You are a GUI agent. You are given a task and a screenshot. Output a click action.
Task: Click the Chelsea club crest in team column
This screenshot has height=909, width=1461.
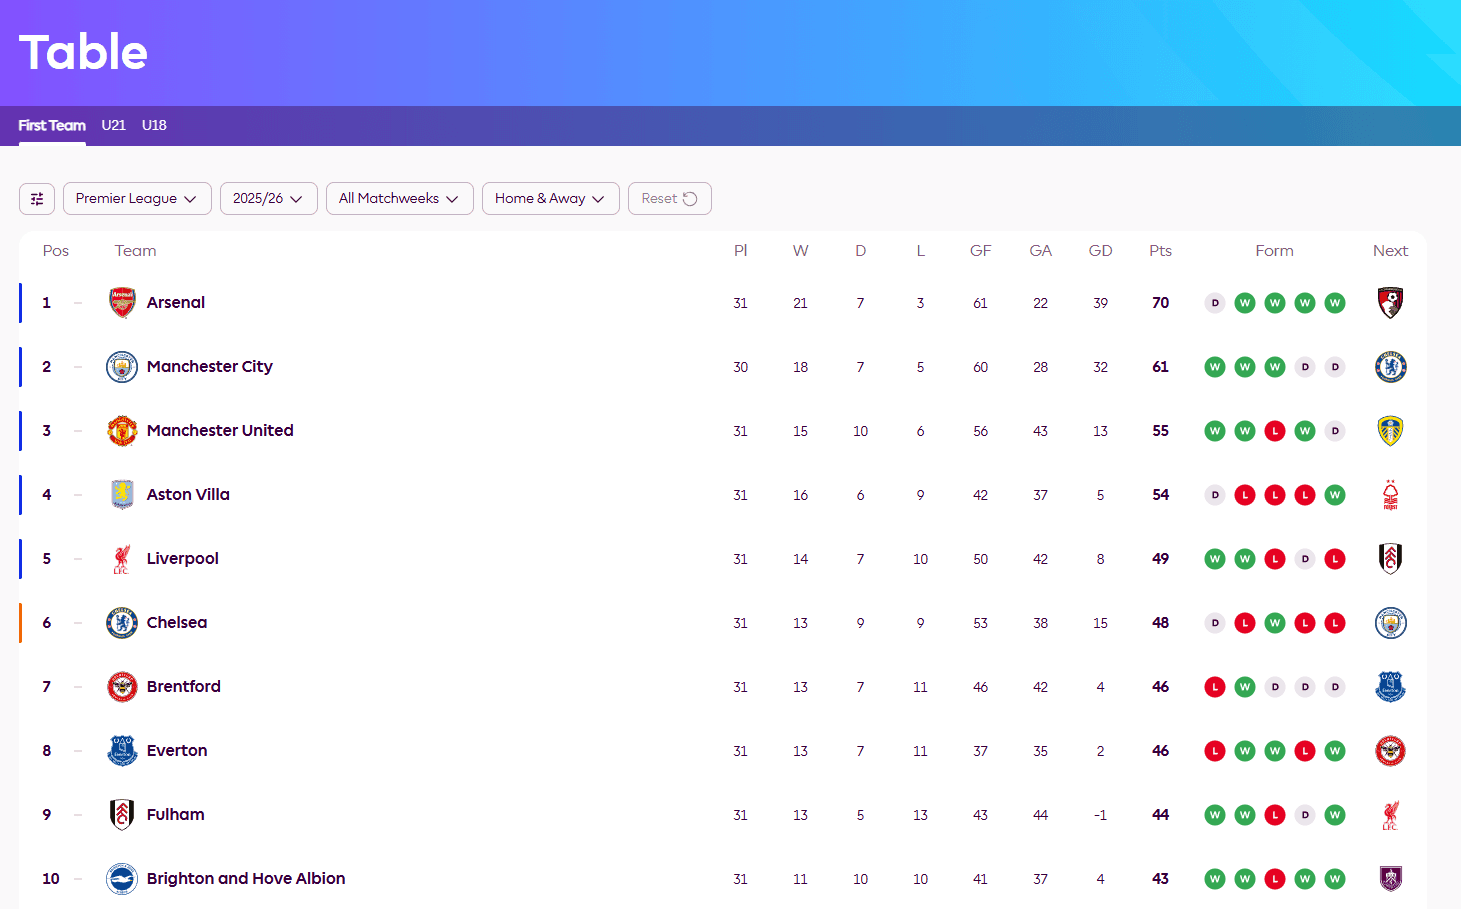pos(122,622)
